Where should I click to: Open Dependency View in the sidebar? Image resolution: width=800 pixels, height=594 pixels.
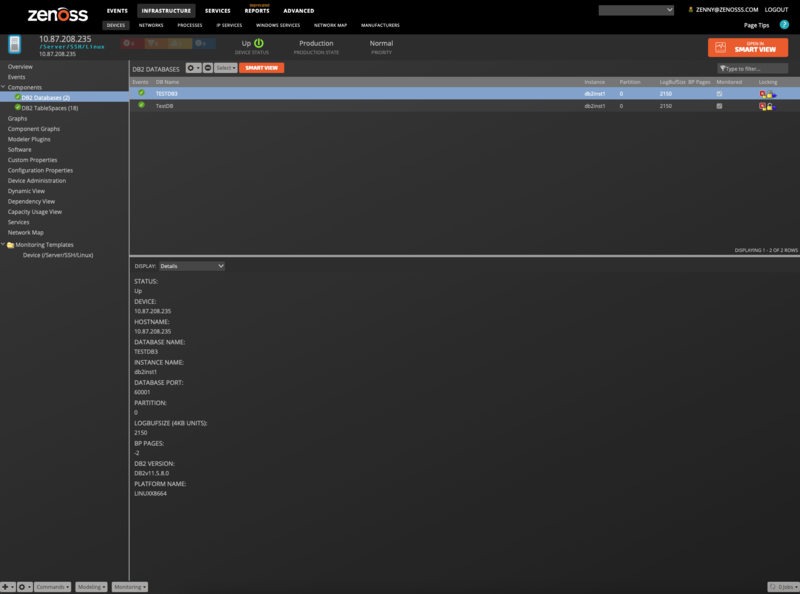(31, 202)
